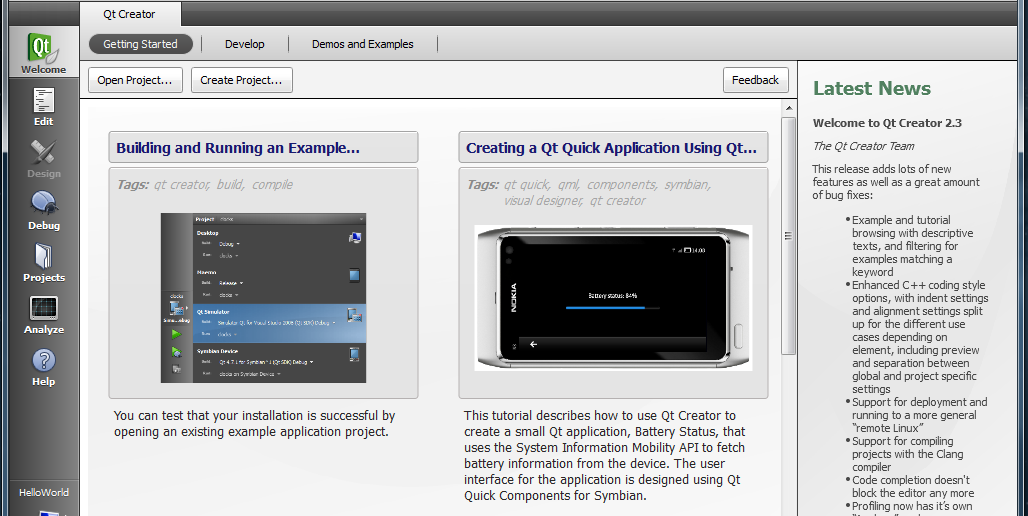Click the 'qml' tag
Image resolution: width=1028 pixels, height=516 pixels.
(568, 185)
